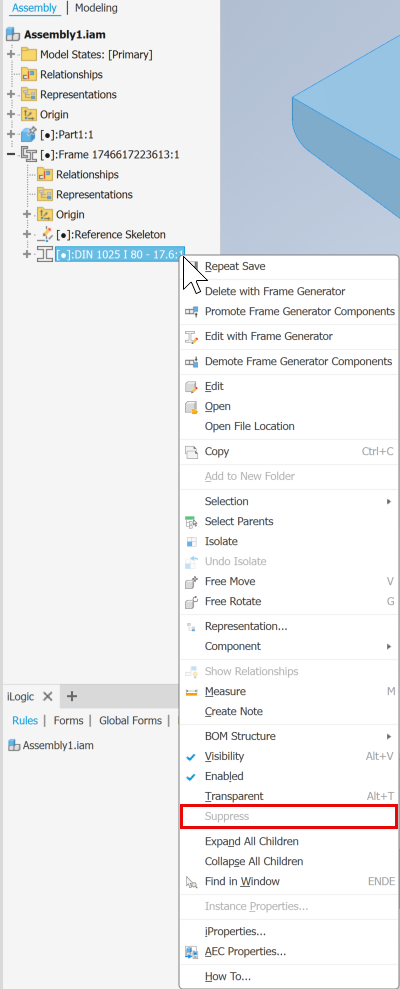This screenshot has width=400, height=989.
Task: Open the Global Forms tab
Action: tap(130, 720)
